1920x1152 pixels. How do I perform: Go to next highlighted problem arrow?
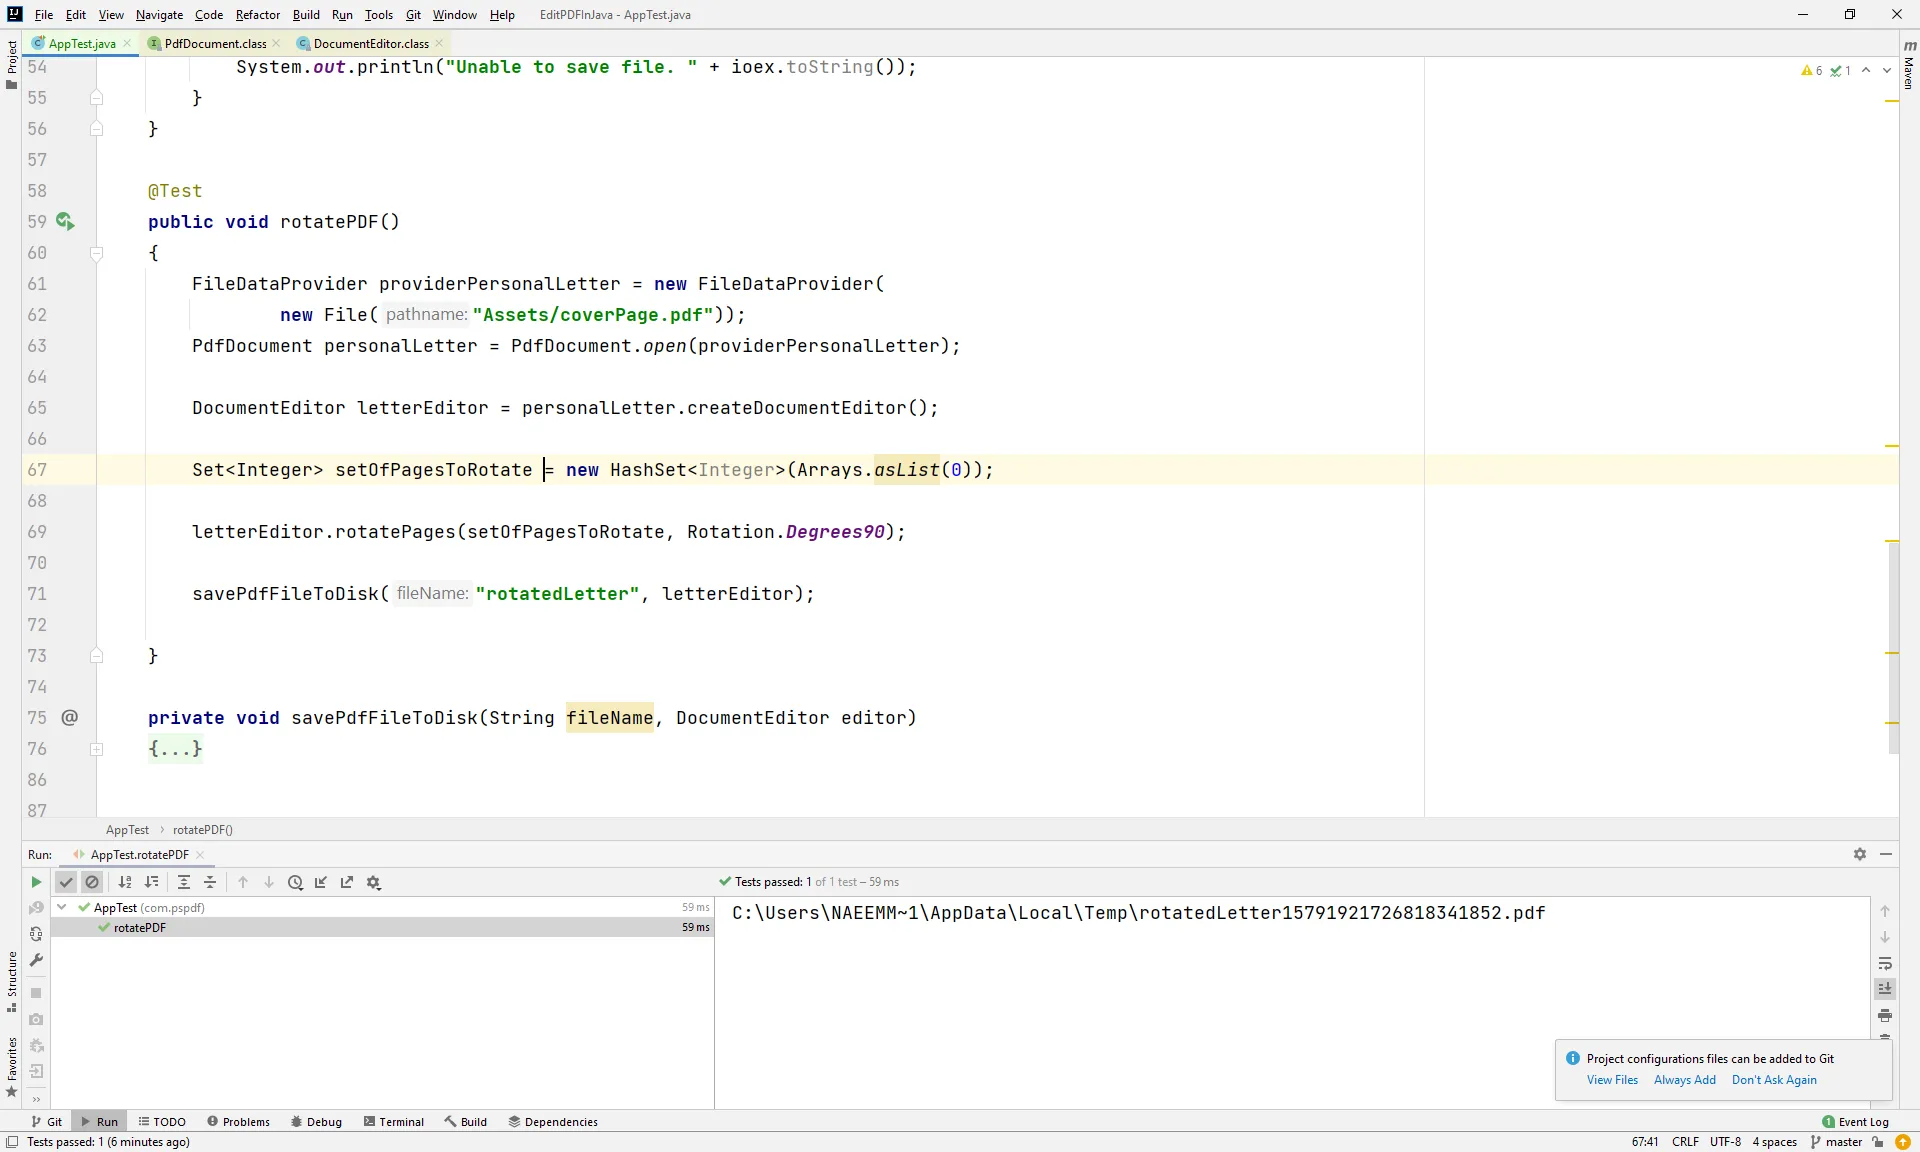[x=1886, y=70]
